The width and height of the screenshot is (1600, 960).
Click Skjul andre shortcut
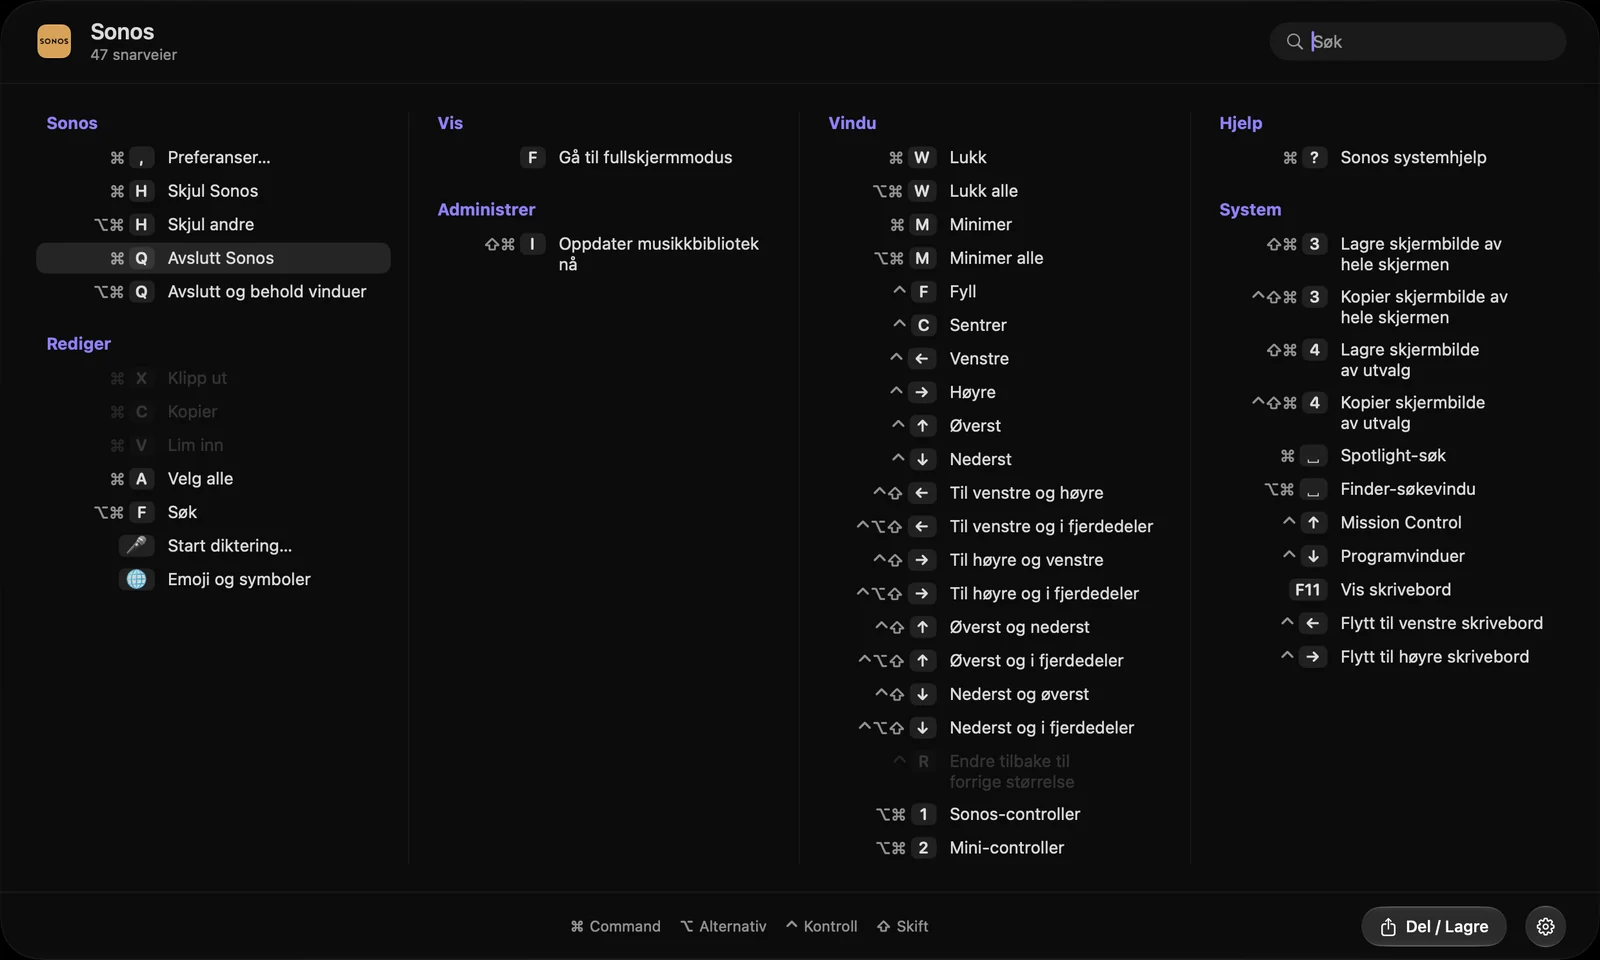click(213, 224)
